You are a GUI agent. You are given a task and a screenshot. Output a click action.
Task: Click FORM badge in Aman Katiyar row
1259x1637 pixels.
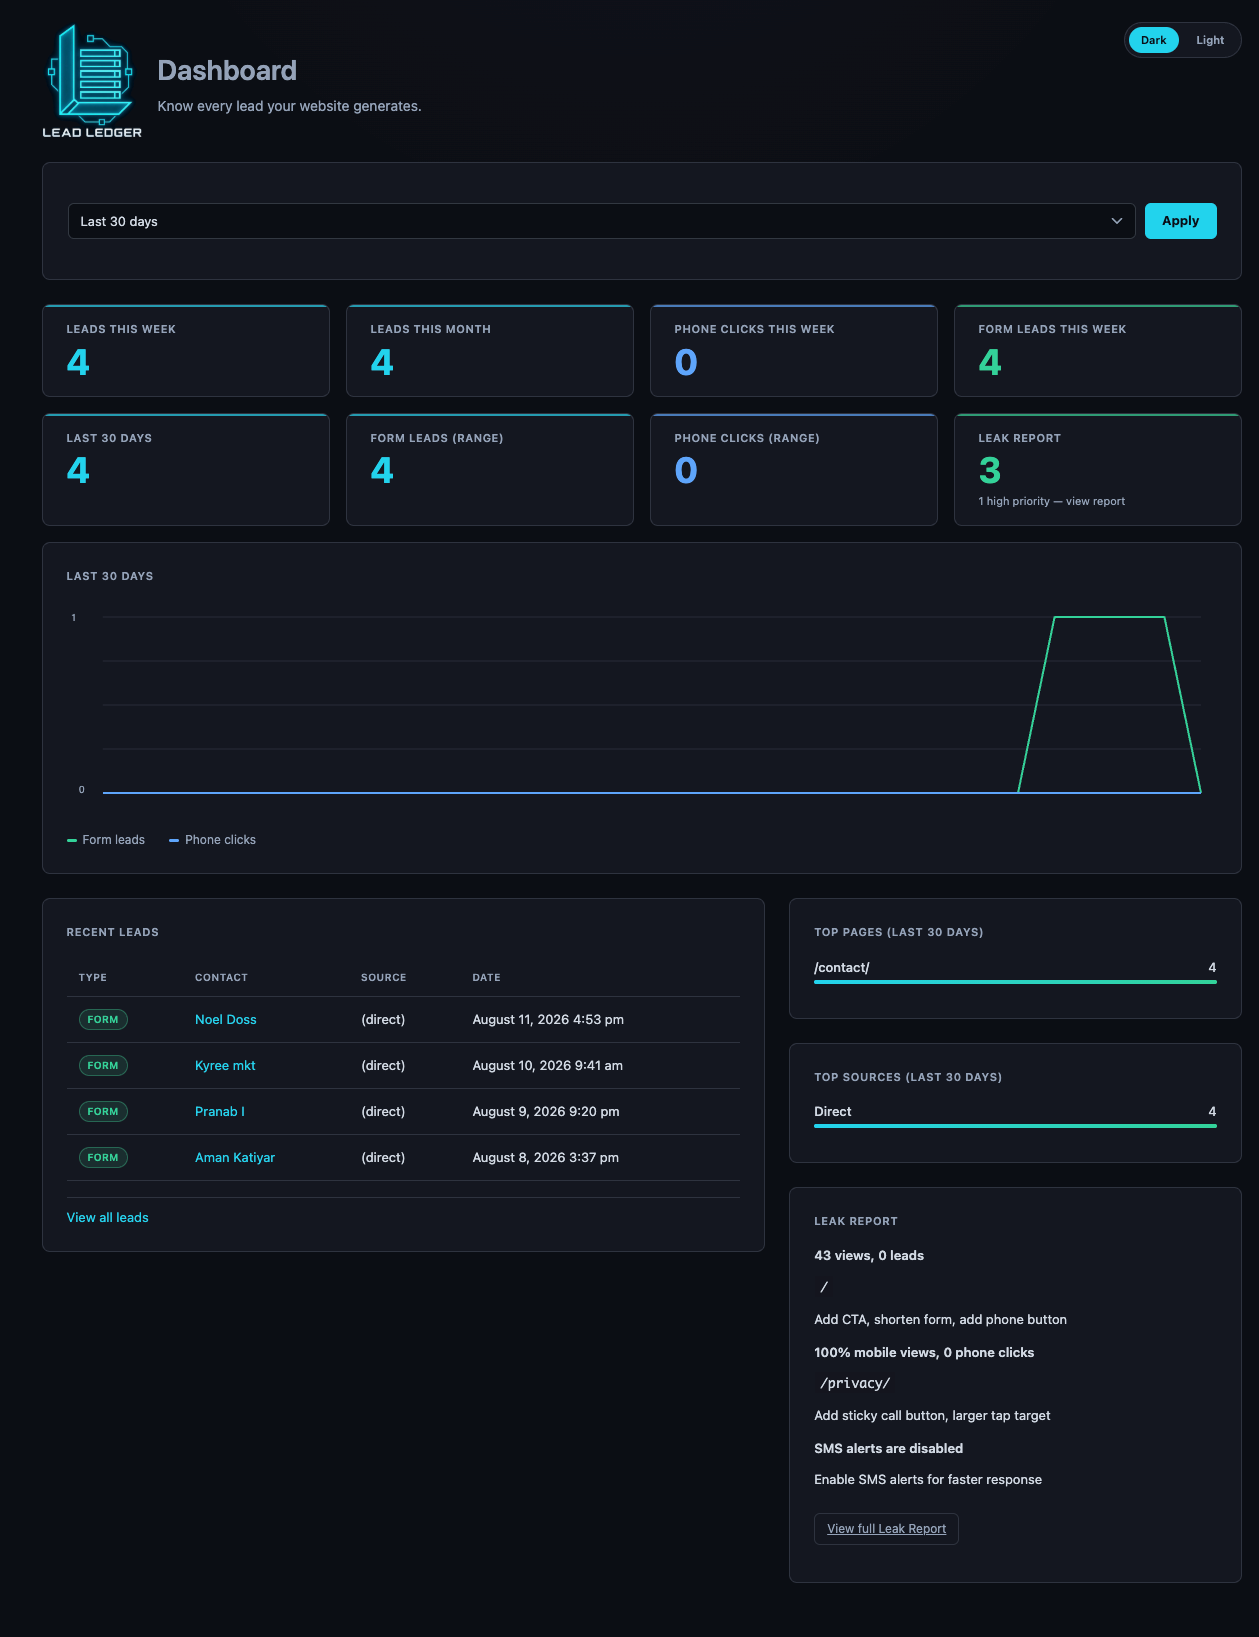(x=103, y=1157)
